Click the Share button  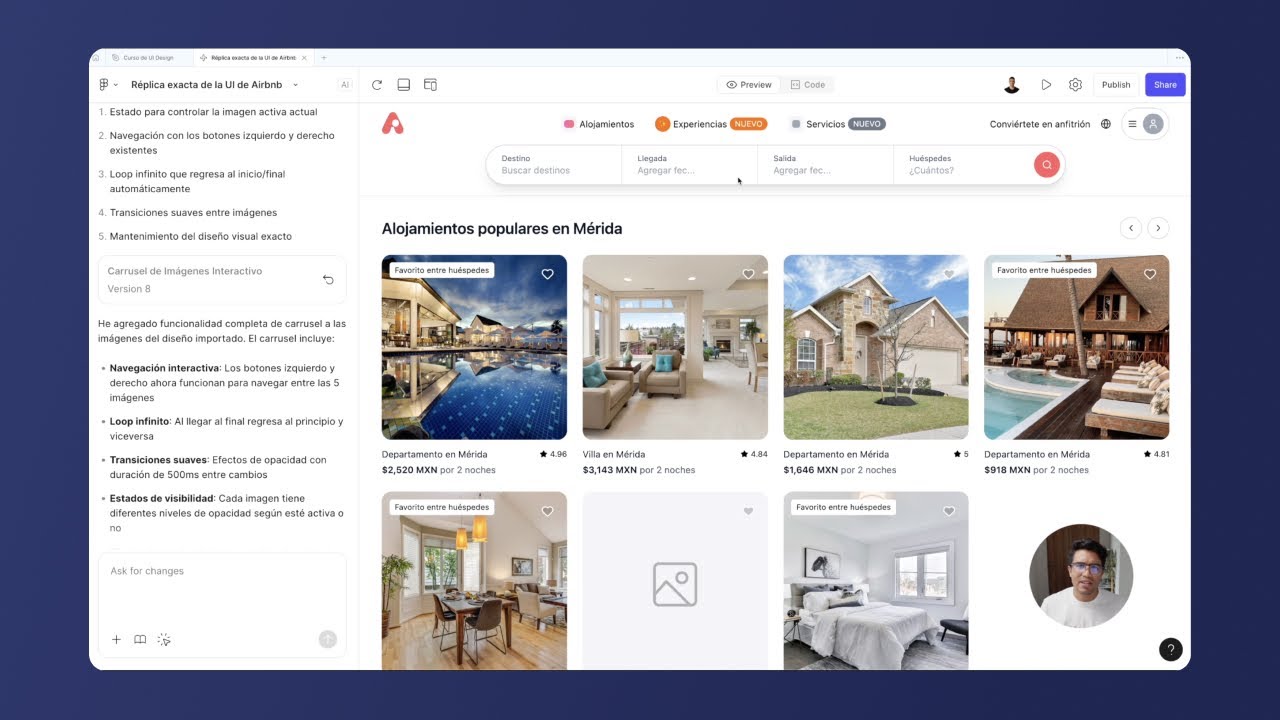tap(1165, 85)
